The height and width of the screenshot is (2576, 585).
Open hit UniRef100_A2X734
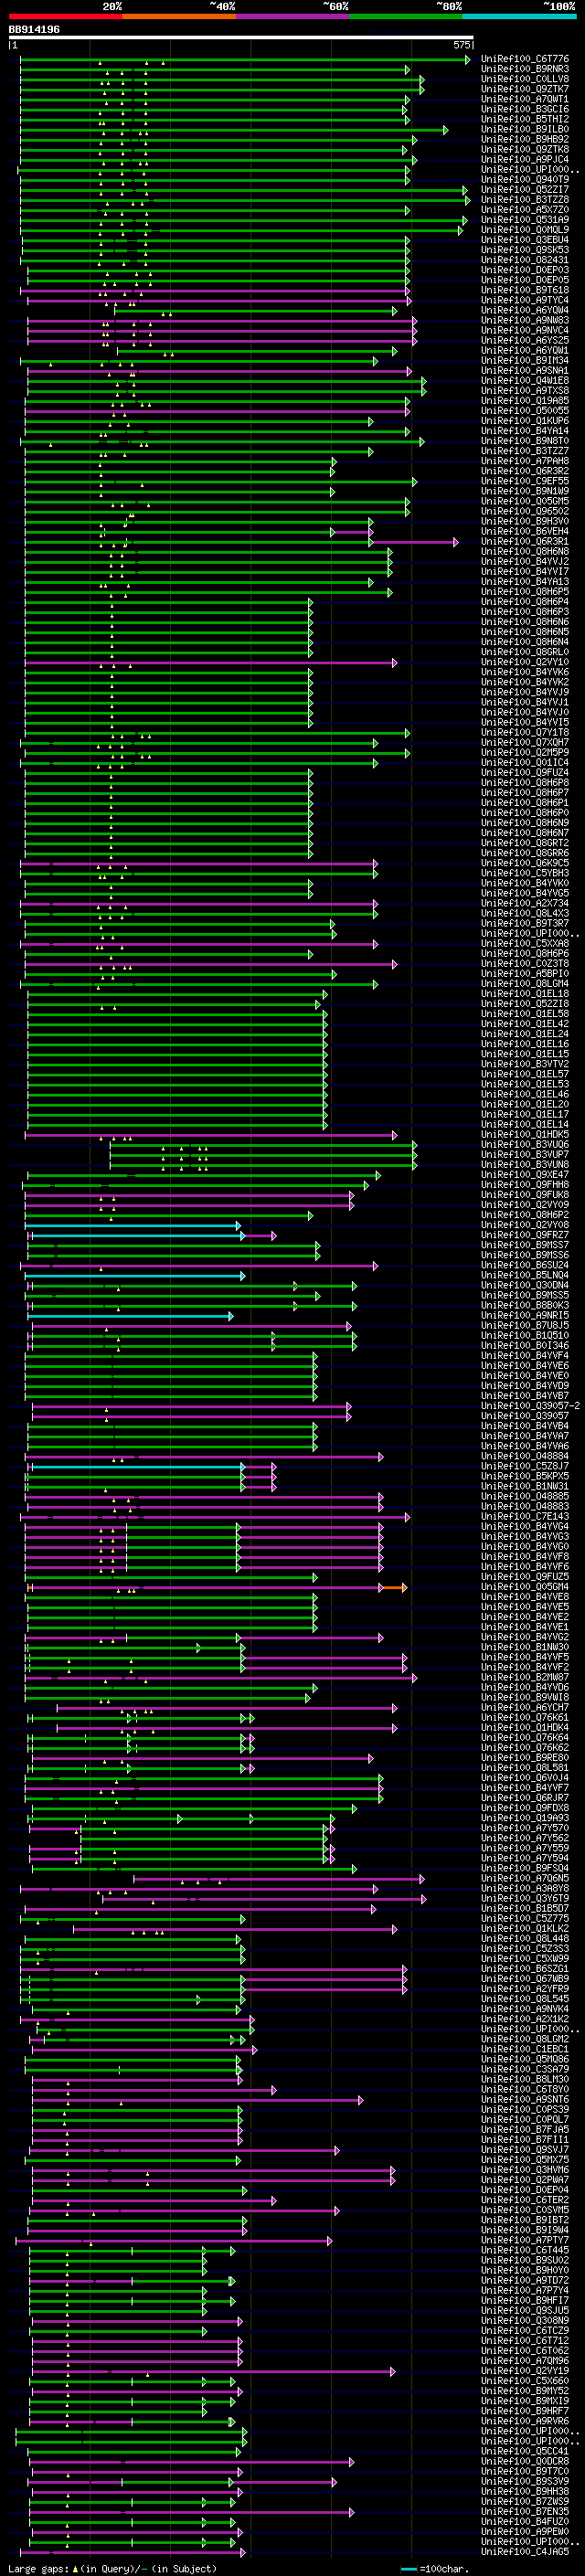pyautogui.click(x=525, y=903)
